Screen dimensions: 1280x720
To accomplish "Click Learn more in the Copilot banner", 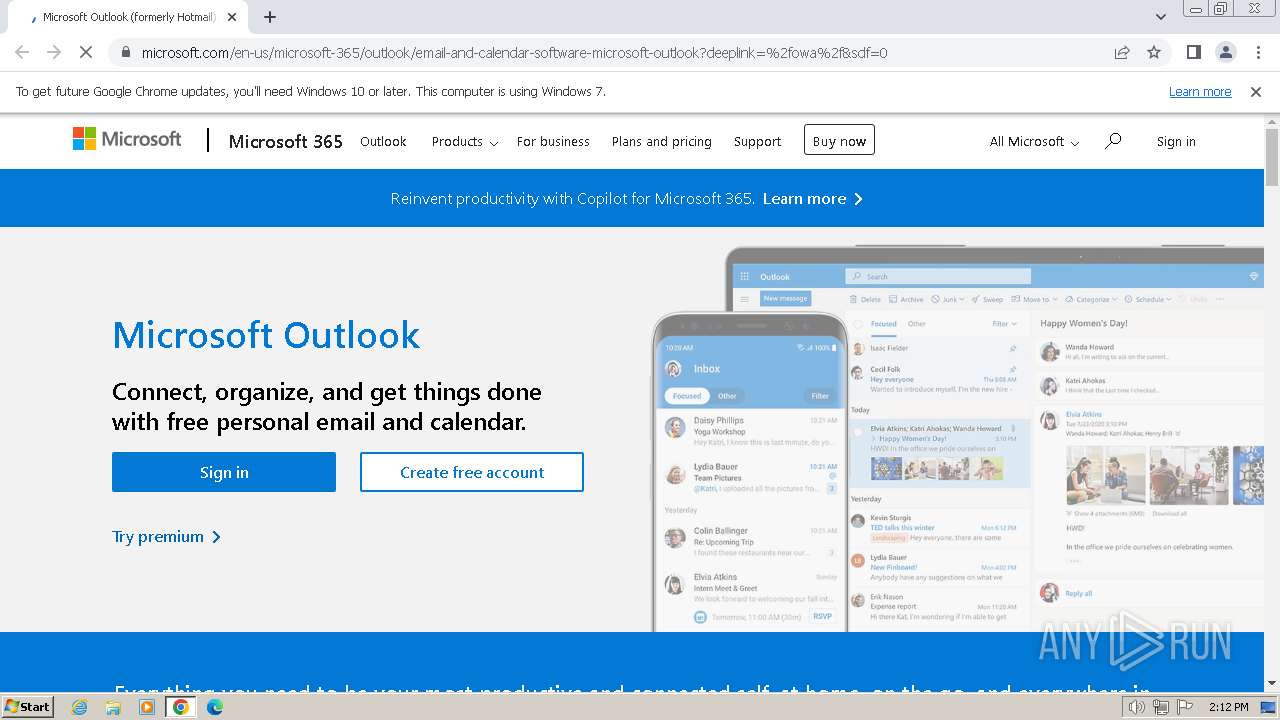I will point(812,198).
